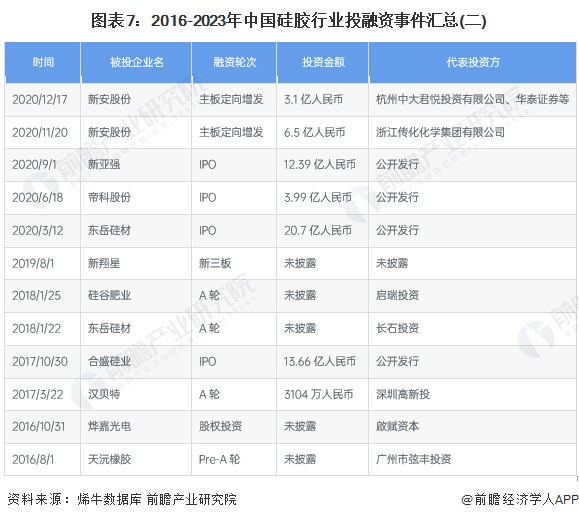Image resolution: width=579 pixels, height=520 pixels.
Task: Select the 合盛硅业 company cell
Action: click(x=136, y=362)
